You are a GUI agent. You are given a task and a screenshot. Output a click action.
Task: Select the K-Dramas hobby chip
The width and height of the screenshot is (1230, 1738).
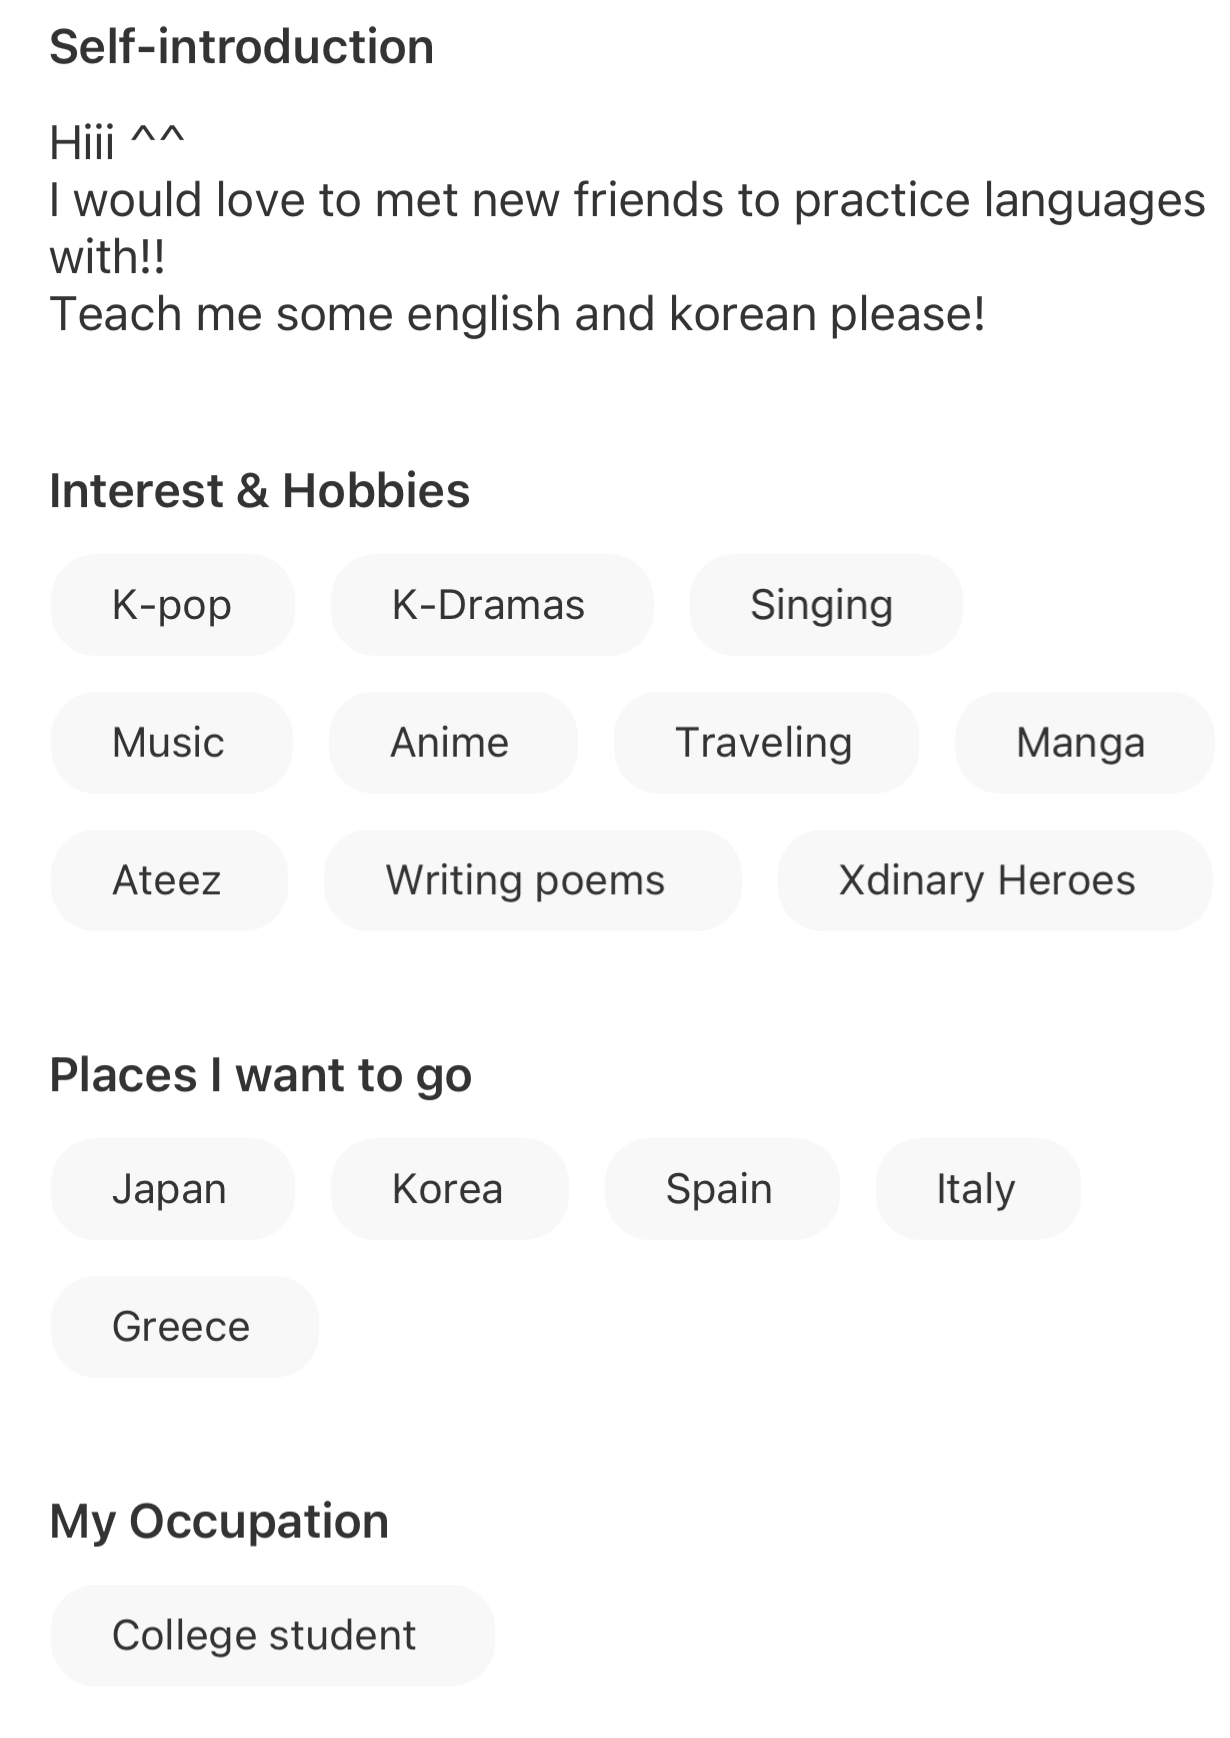click(491, 605)
